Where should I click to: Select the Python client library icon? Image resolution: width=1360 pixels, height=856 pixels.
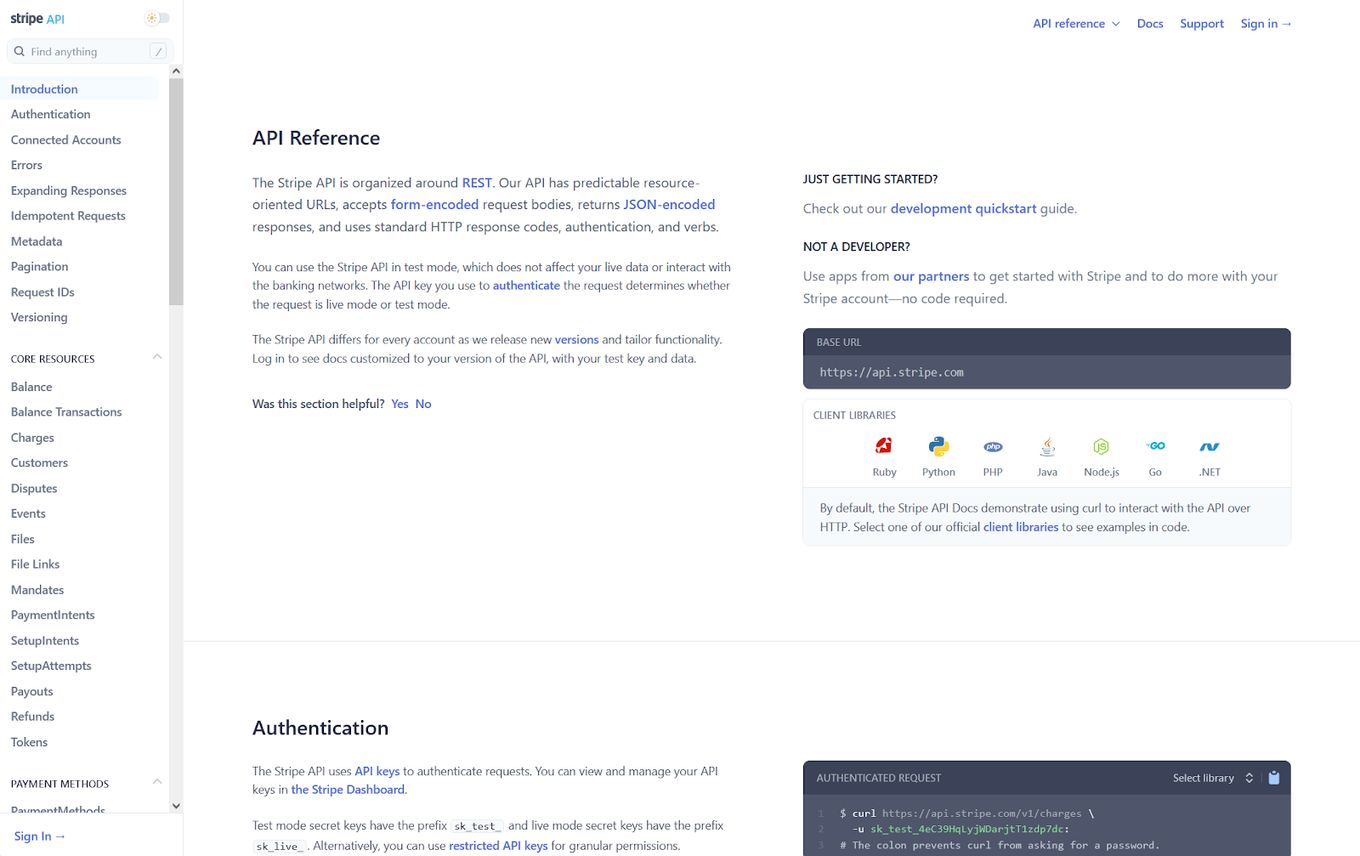click(938, 446)
